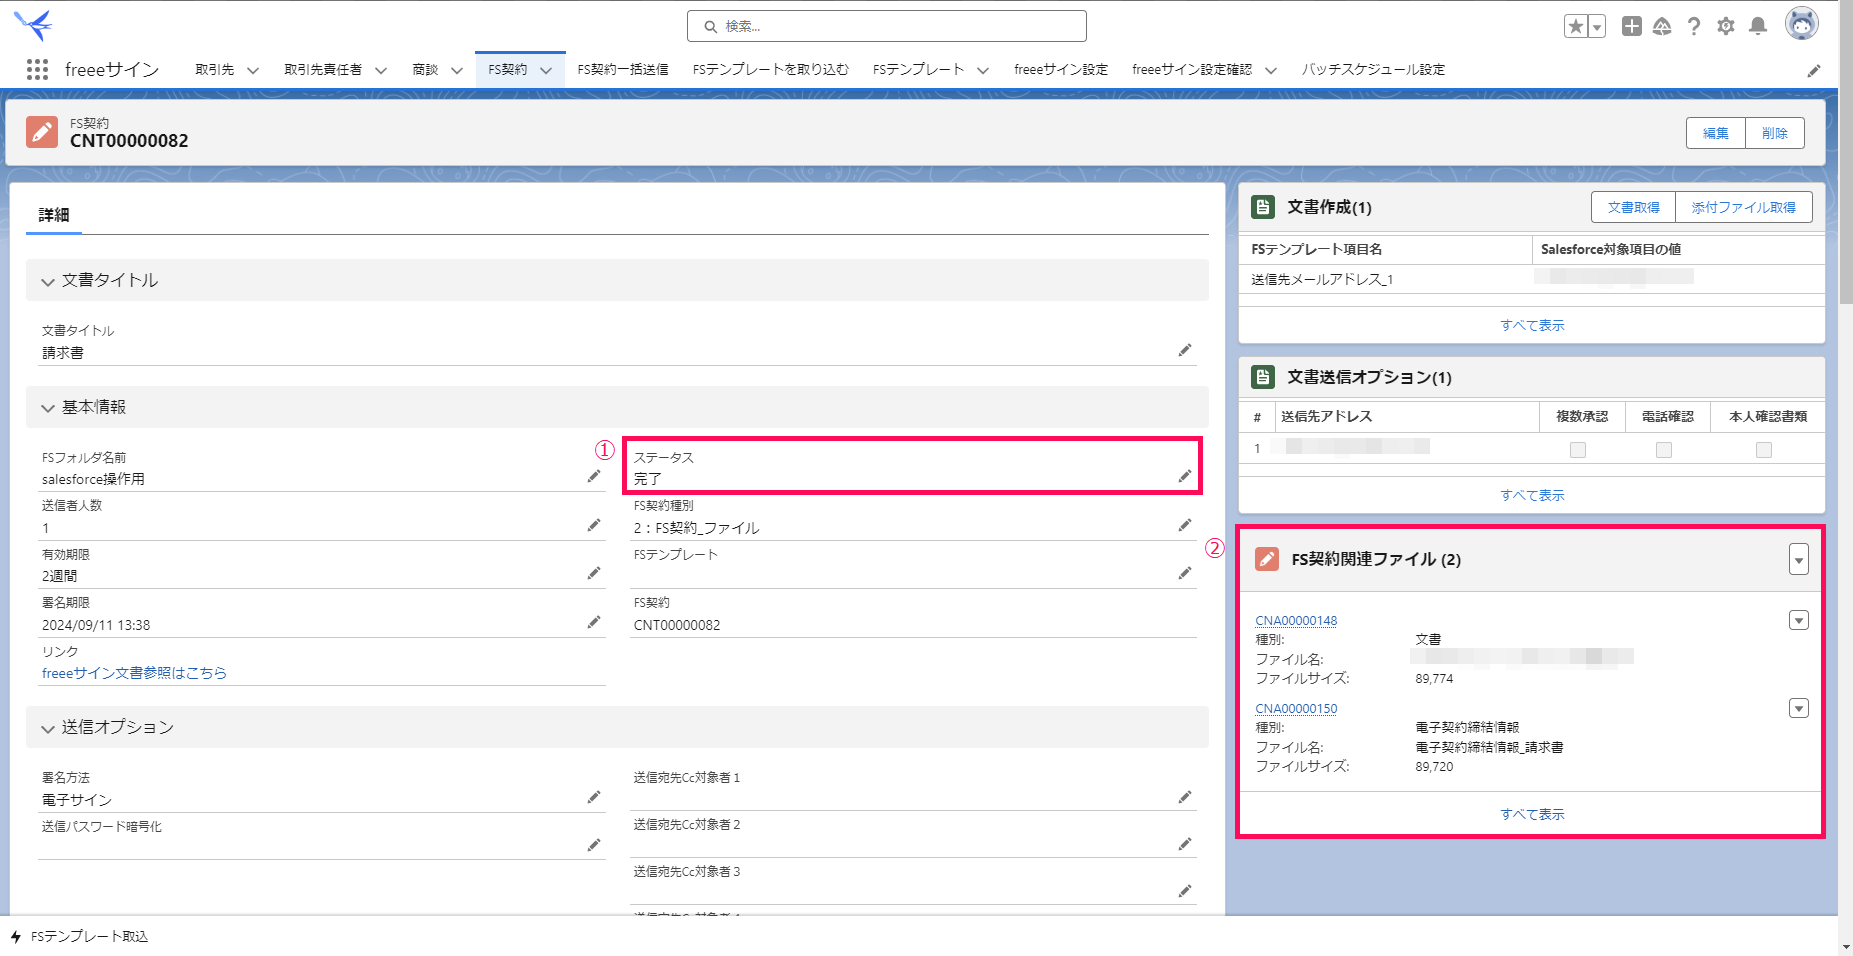Open the FS契約 tab dropdown chevron
The width and height of the screenshot is (1853, 956).
pyautogui.click(x=546, y=70)
